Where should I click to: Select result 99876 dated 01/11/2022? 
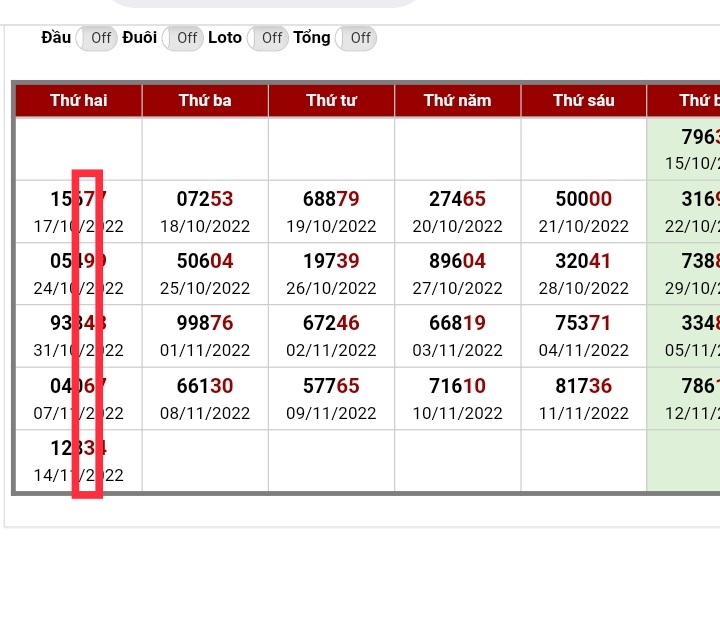(x=205, y=323)
